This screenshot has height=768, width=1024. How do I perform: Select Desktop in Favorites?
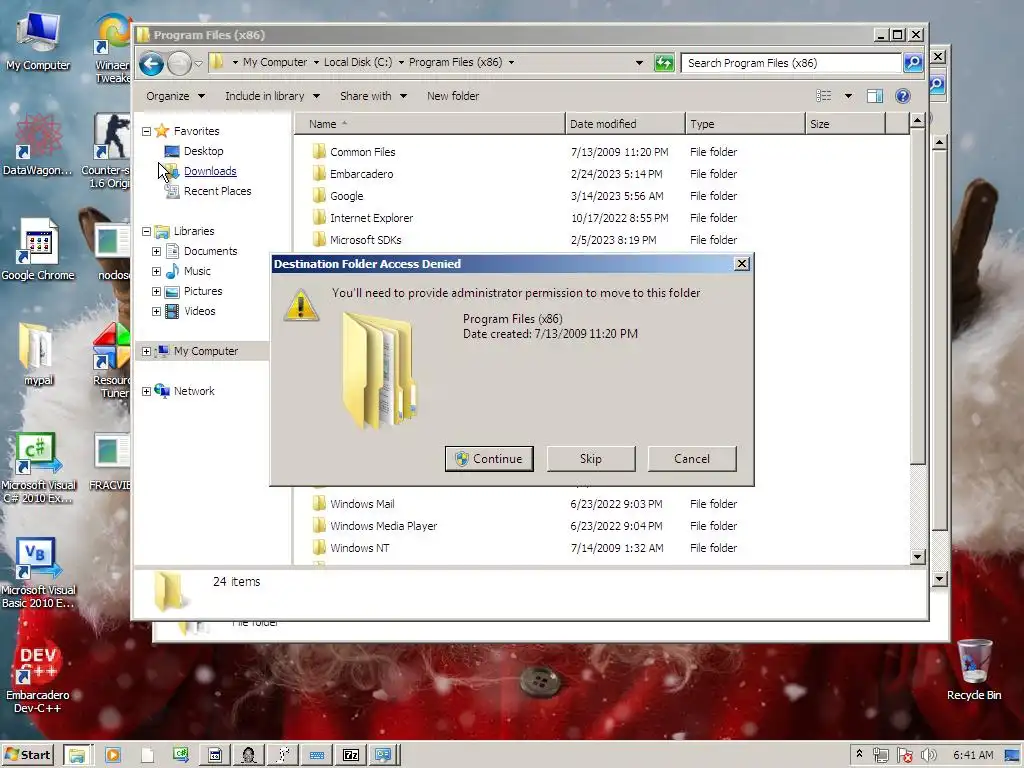(x=203, y=151)
